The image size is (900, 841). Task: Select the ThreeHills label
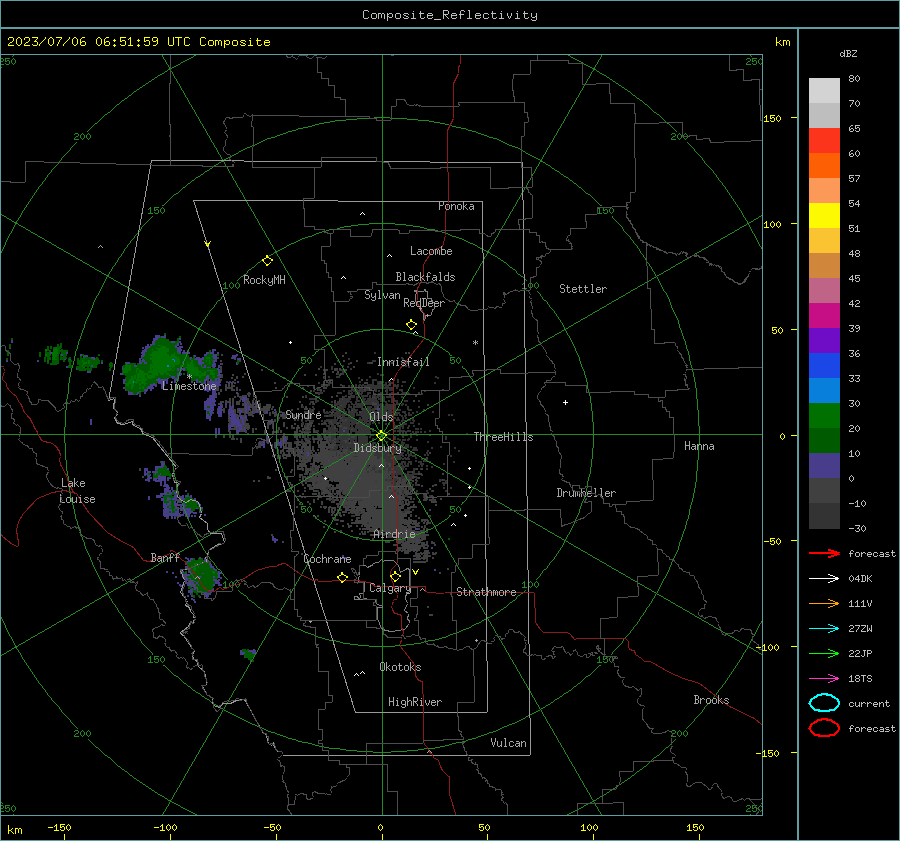click(503, 437)
